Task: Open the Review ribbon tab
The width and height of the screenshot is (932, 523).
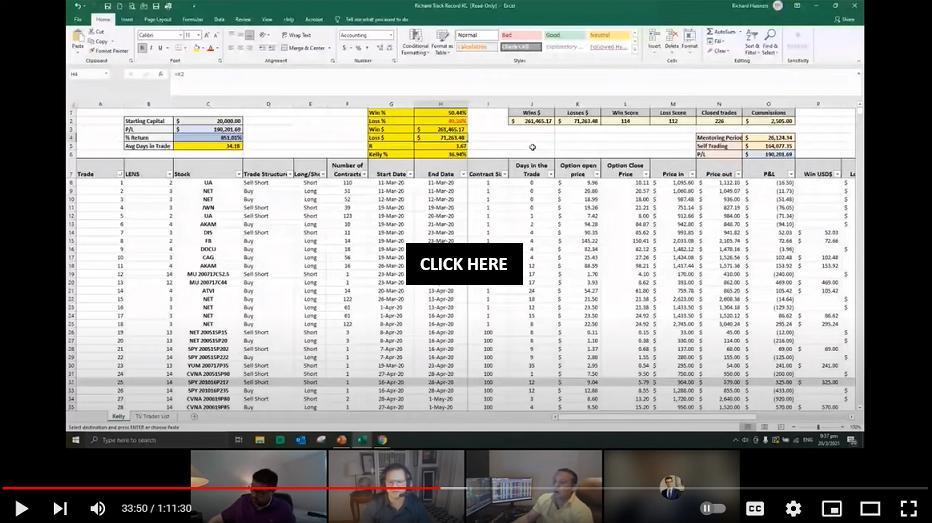Action: click(x=243, y=20)
